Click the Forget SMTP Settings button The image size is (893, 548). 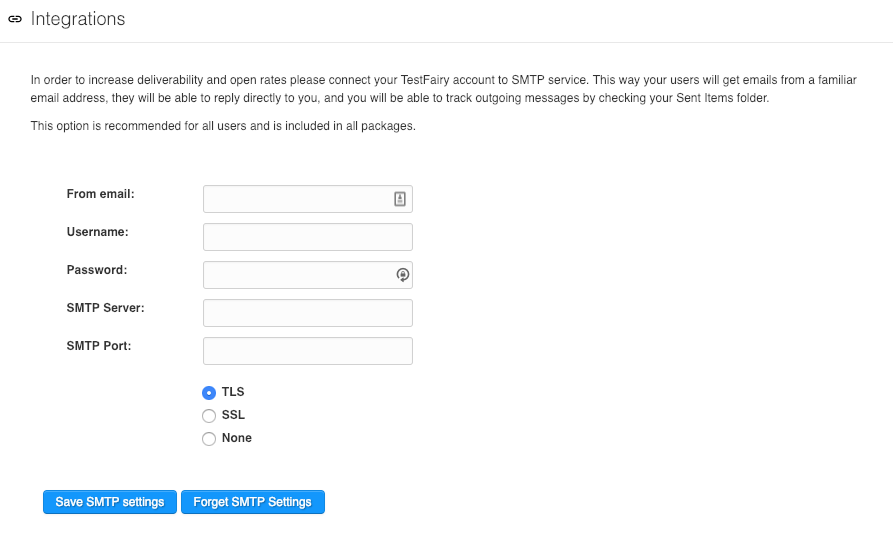click(x=253, y=502)
